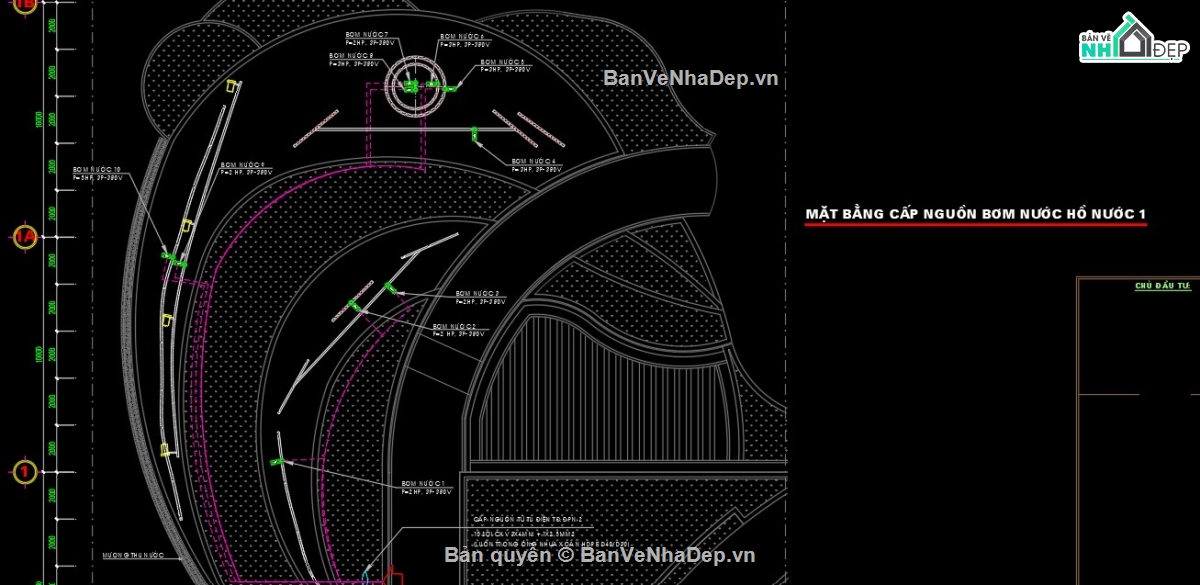Click the "MƯƠNG THU NƯỚC" annotation
The height and width of the screenshot is (585, 1200).
pos(132,553)
